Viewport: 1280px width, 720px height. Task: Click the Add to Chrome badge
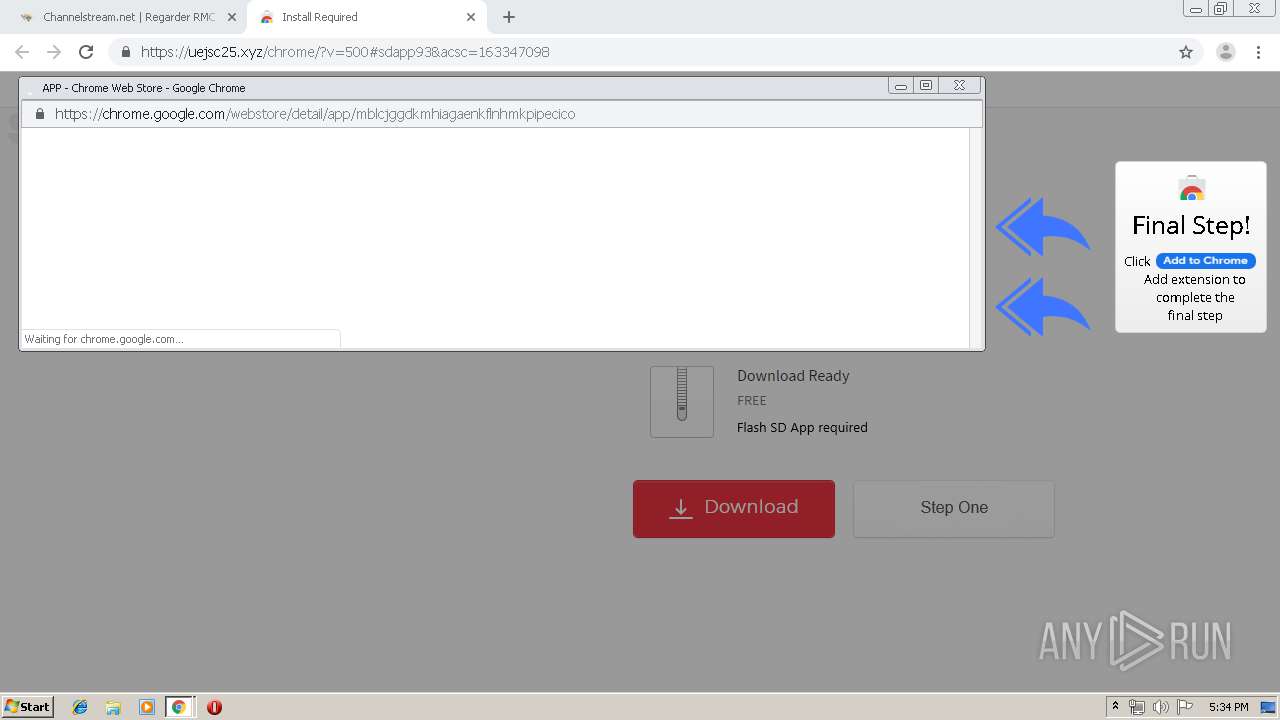click(1206, 260)
